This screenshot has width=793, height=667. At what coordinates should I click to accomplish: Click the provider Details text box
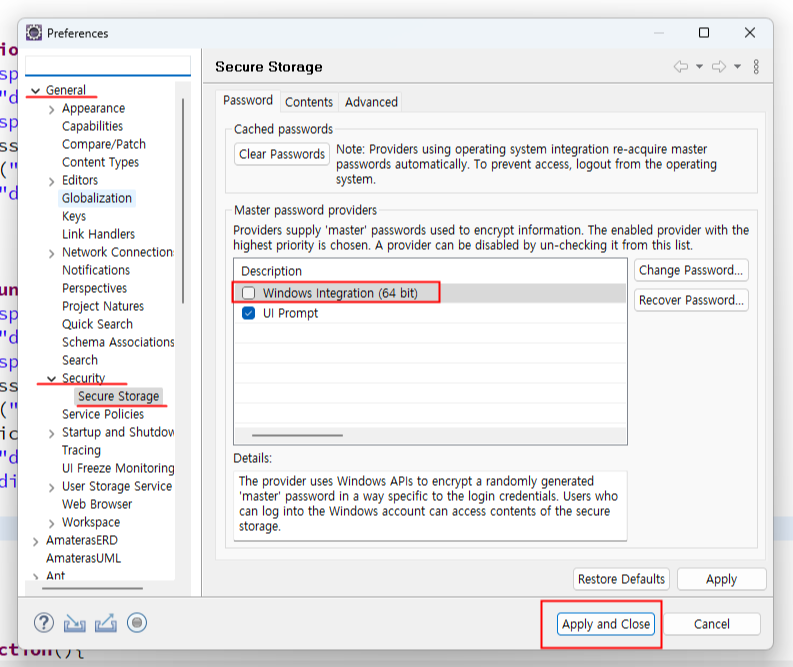[430, 506]
